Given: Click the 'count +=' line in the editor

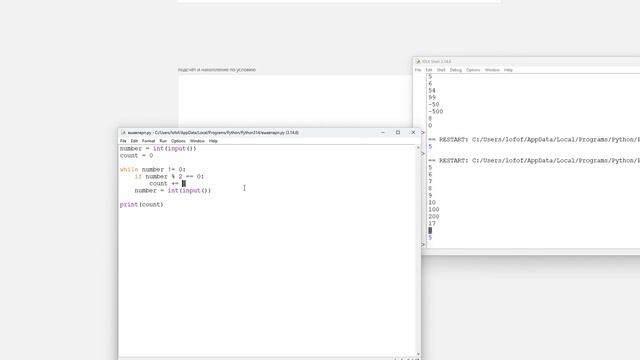Looking at the screenshot, I should (167, 184).
